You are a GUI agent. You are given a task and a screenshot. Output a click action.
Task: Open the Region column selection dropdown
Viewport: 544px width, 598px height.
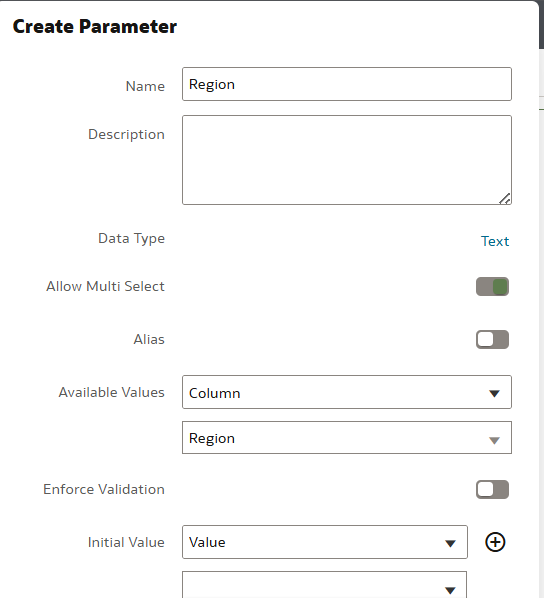(347, 437)
